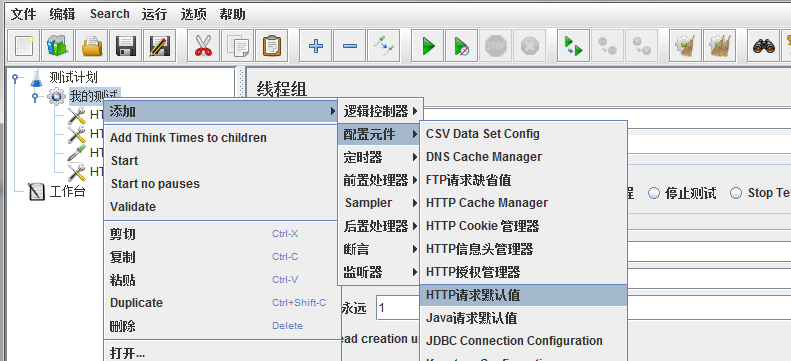Click the Toggle element enabled icon

pyautogui.click(x=383, y=46)
